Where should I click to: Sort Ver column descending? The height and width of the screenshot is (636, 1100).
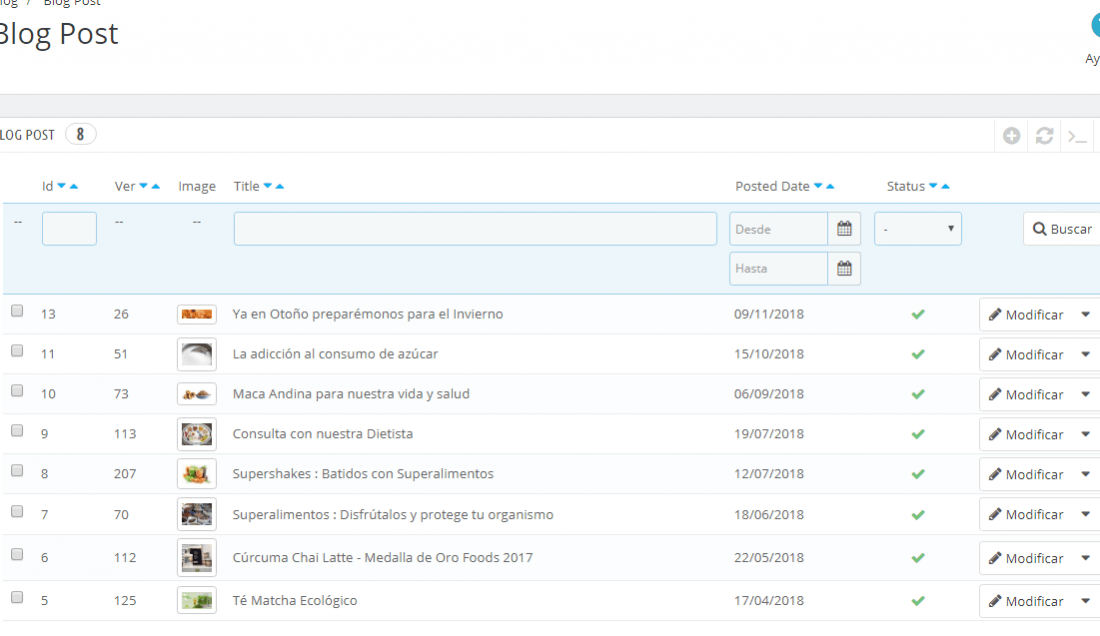[144, 186]
